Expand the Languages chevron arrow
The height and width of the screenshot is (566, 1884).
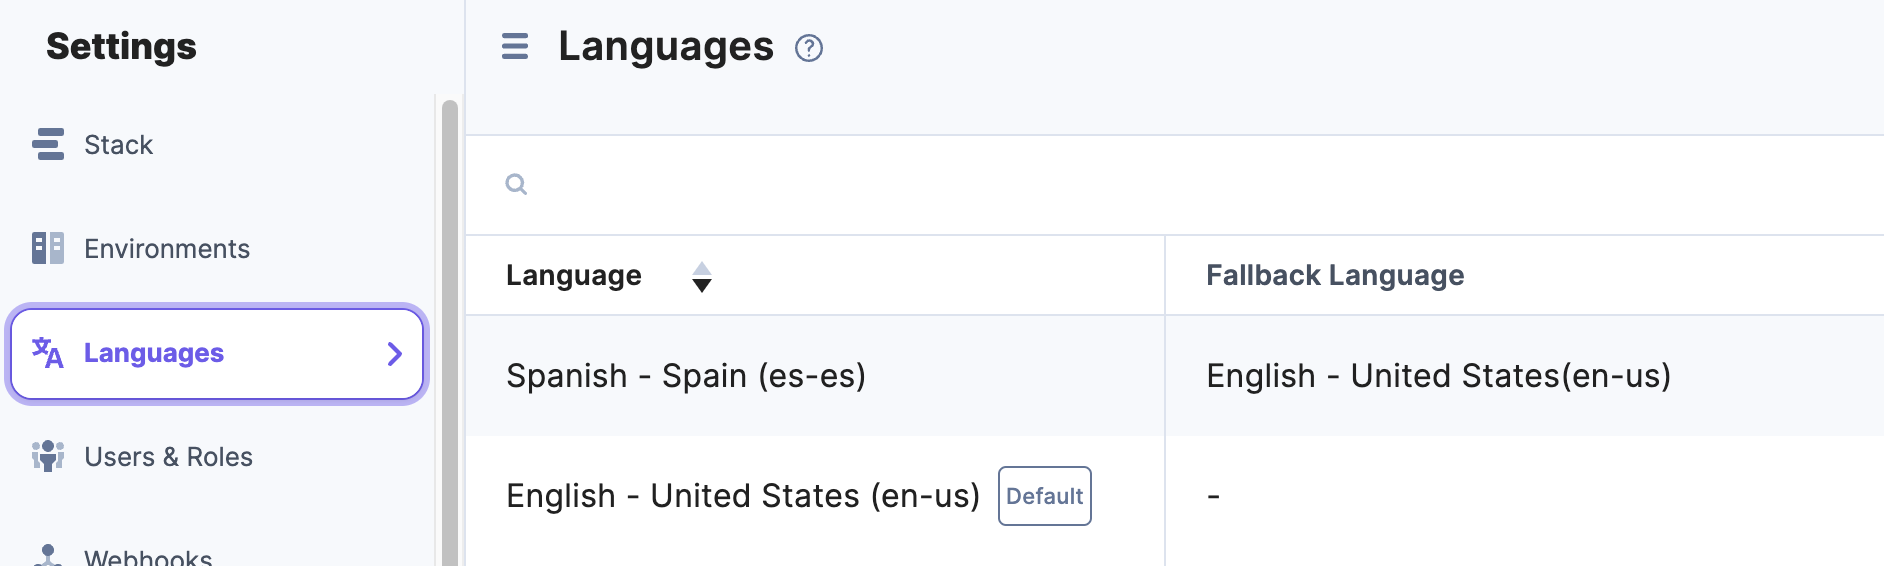395,353
